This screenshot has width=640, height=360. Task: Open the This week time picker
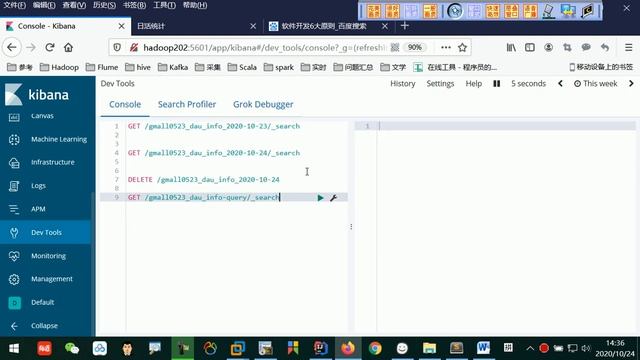pos(596,84)
